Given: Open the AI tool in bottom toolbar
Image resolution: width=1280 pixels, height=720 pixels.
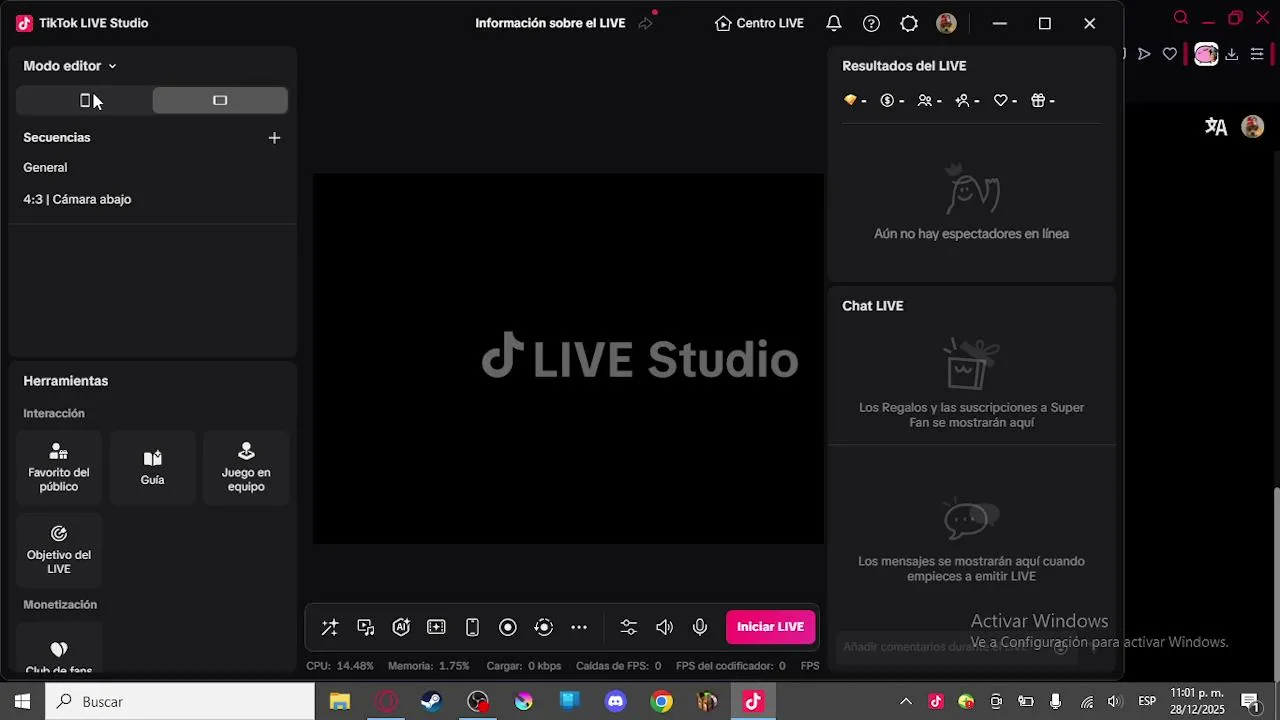Looking at the screenshot, I should click(401, 627).
